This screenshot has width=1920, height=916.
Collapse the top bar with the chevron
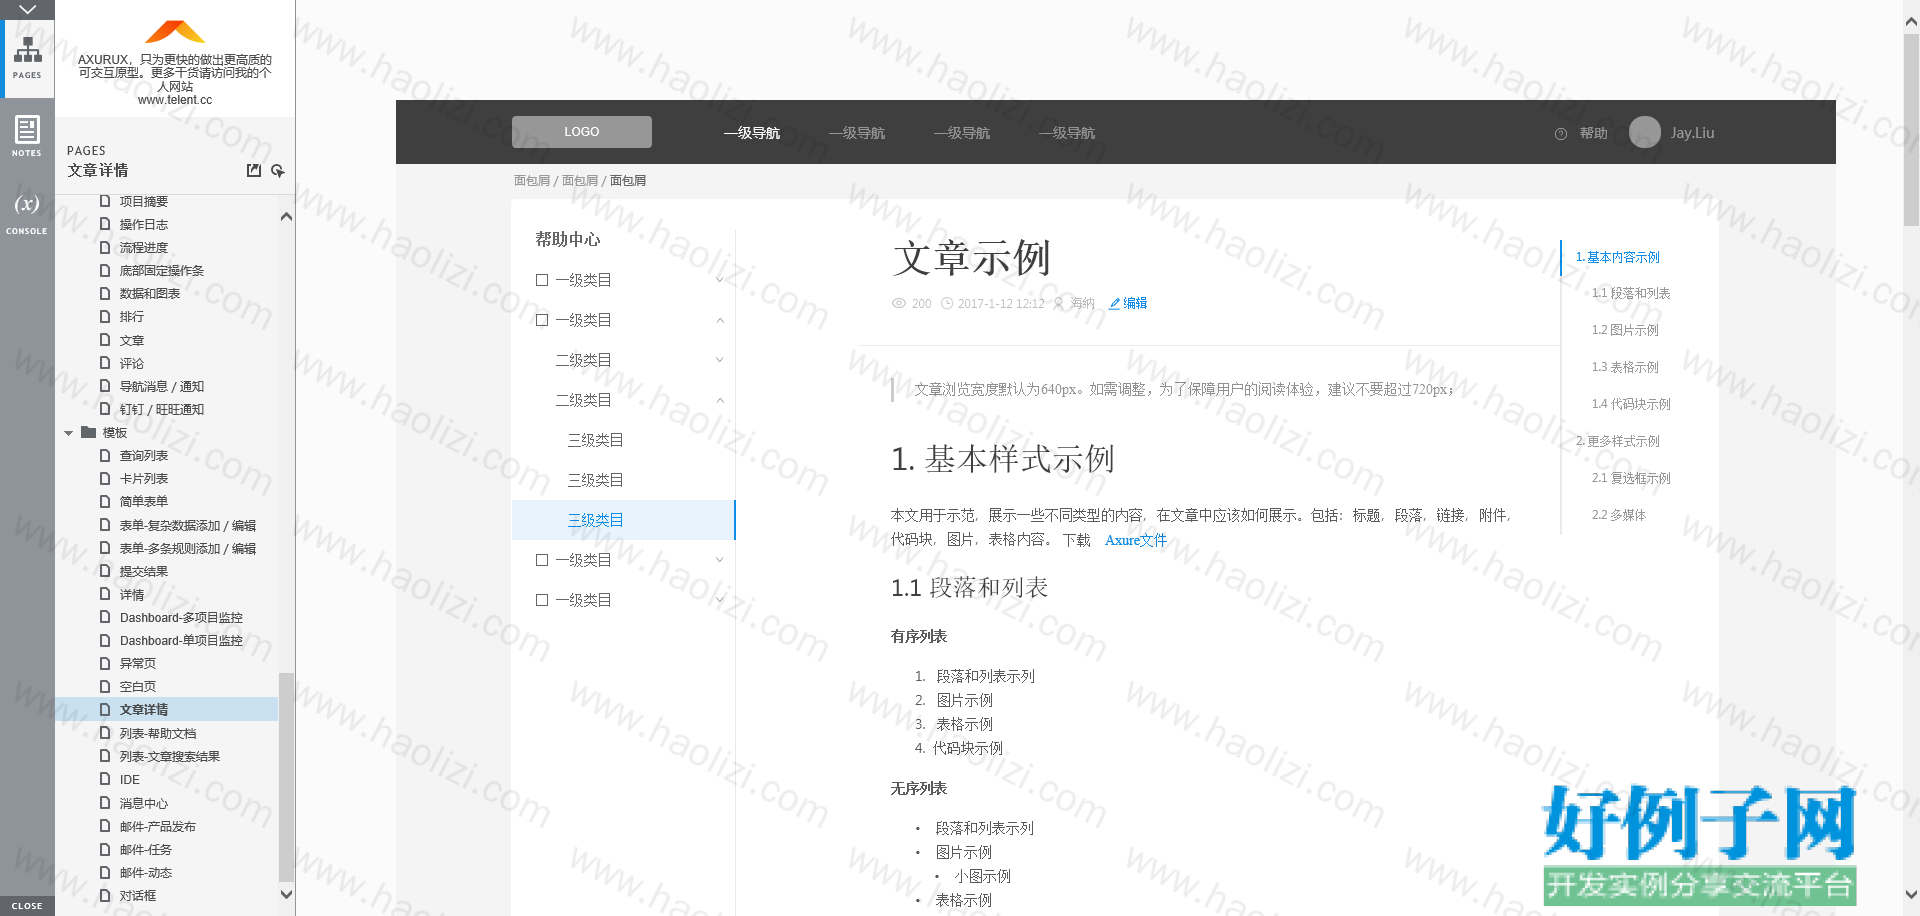27,9
